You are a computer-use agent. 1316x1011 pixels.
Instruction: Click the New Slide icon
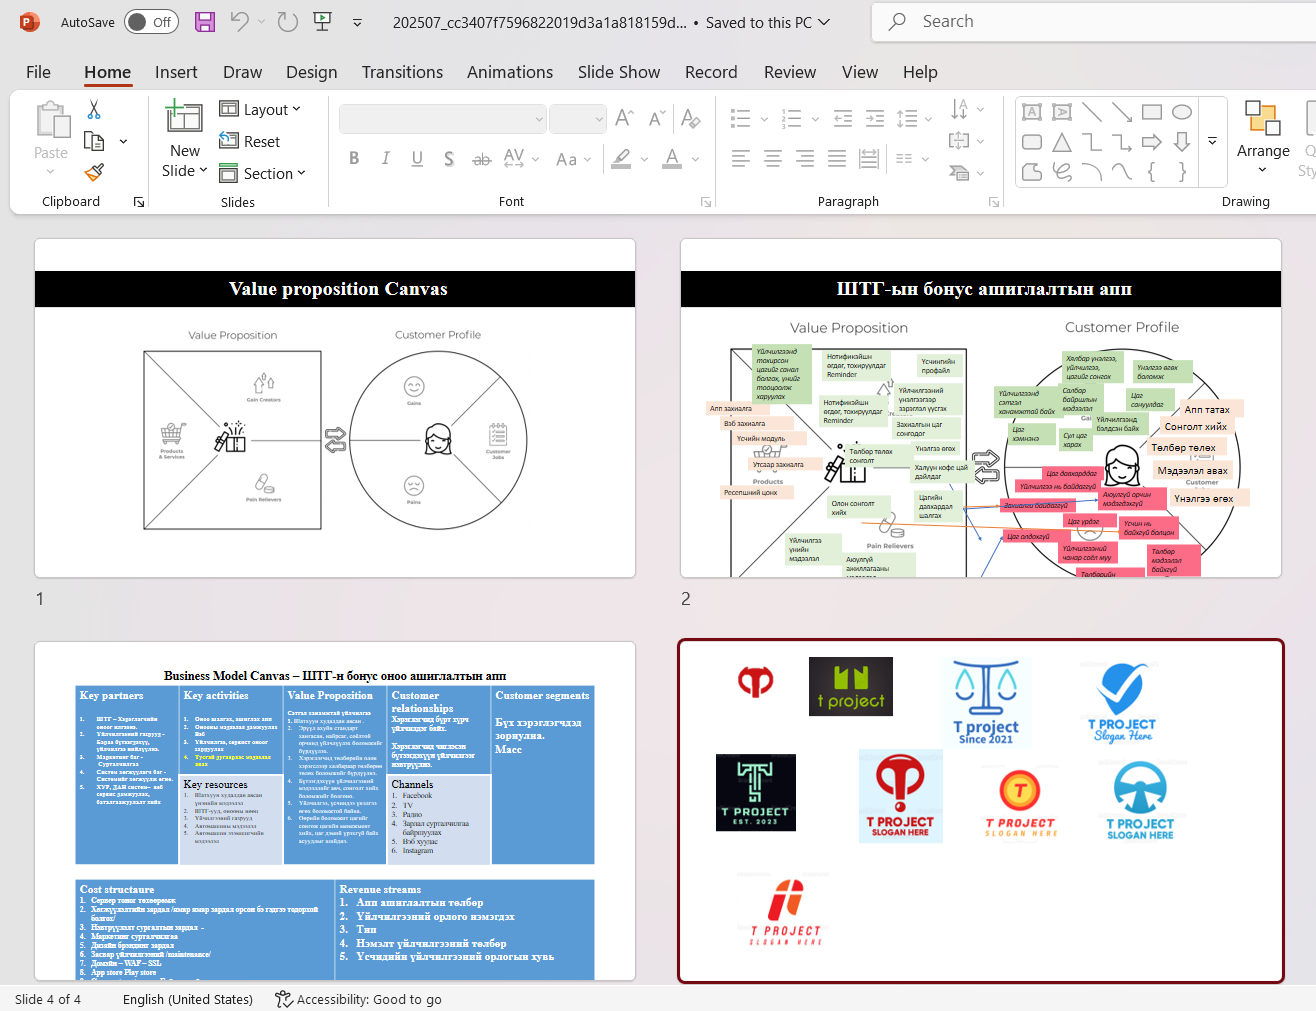(x=184, y=117)
